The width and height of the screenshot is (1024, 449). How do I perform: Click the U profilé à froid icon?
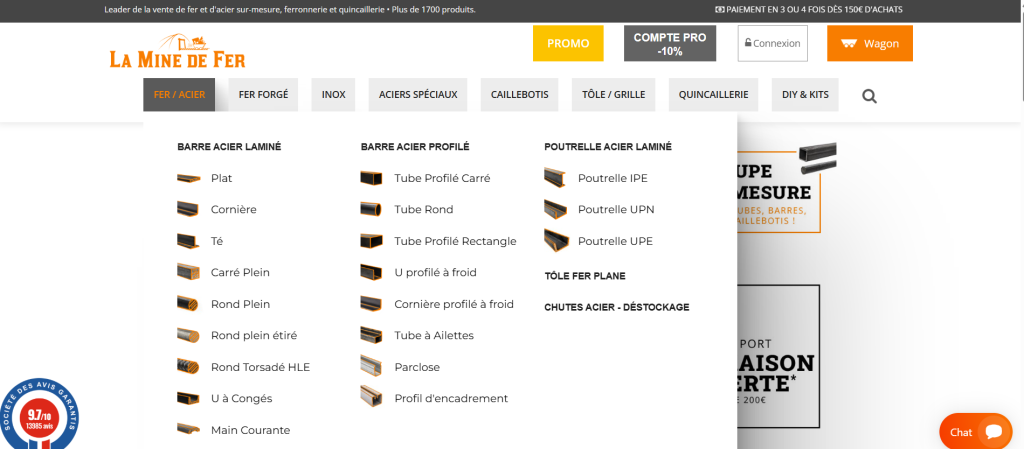(371, 272)
